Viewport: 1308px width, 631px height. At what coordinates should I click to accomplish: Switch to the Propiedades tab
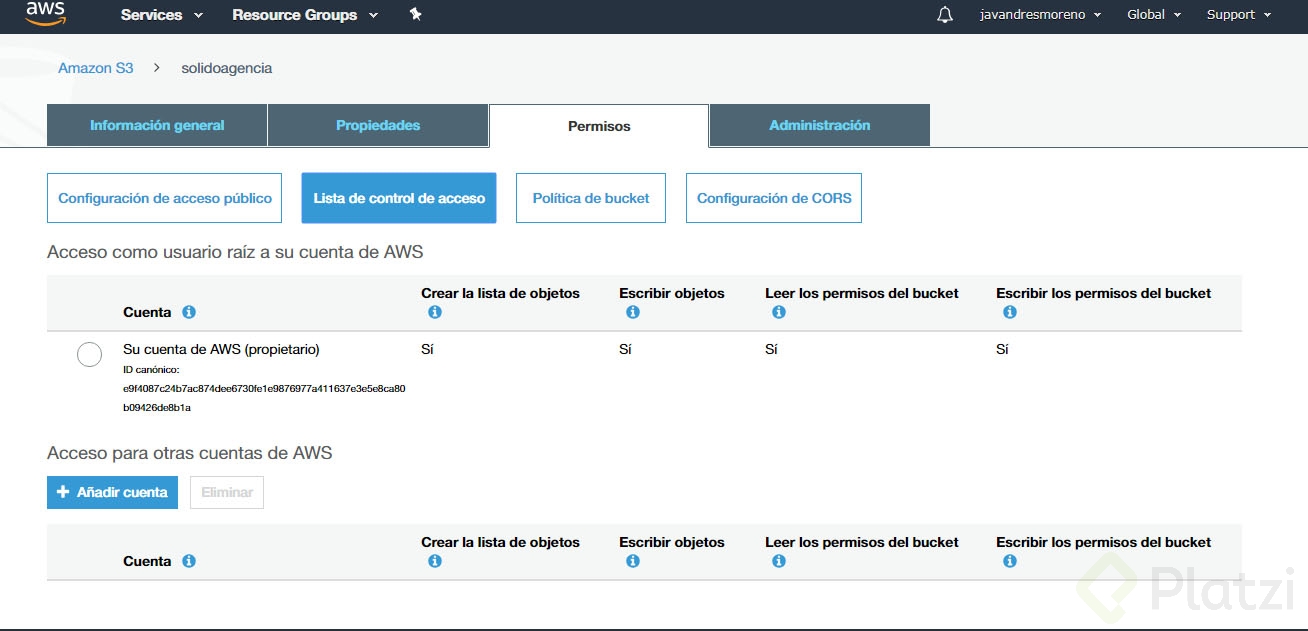tap(378, 125)
